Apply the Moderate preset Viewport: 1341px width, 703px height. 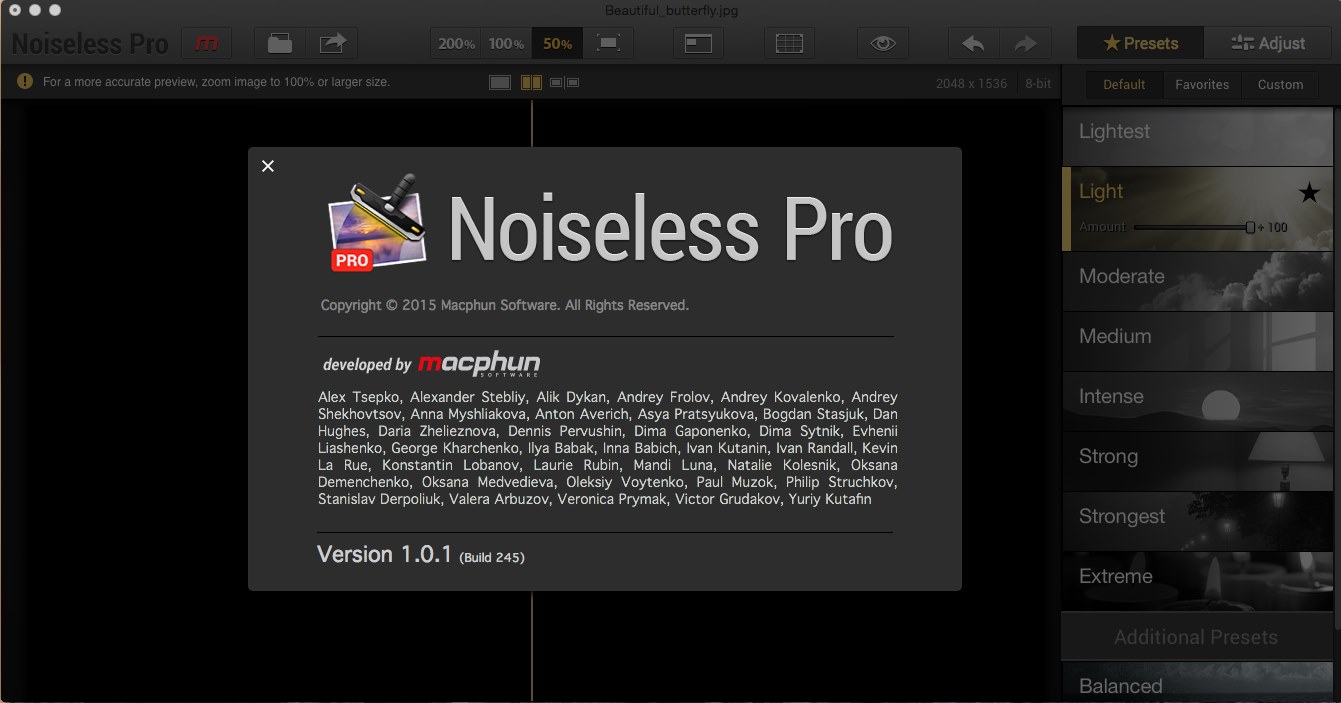tap(1197, 281)
